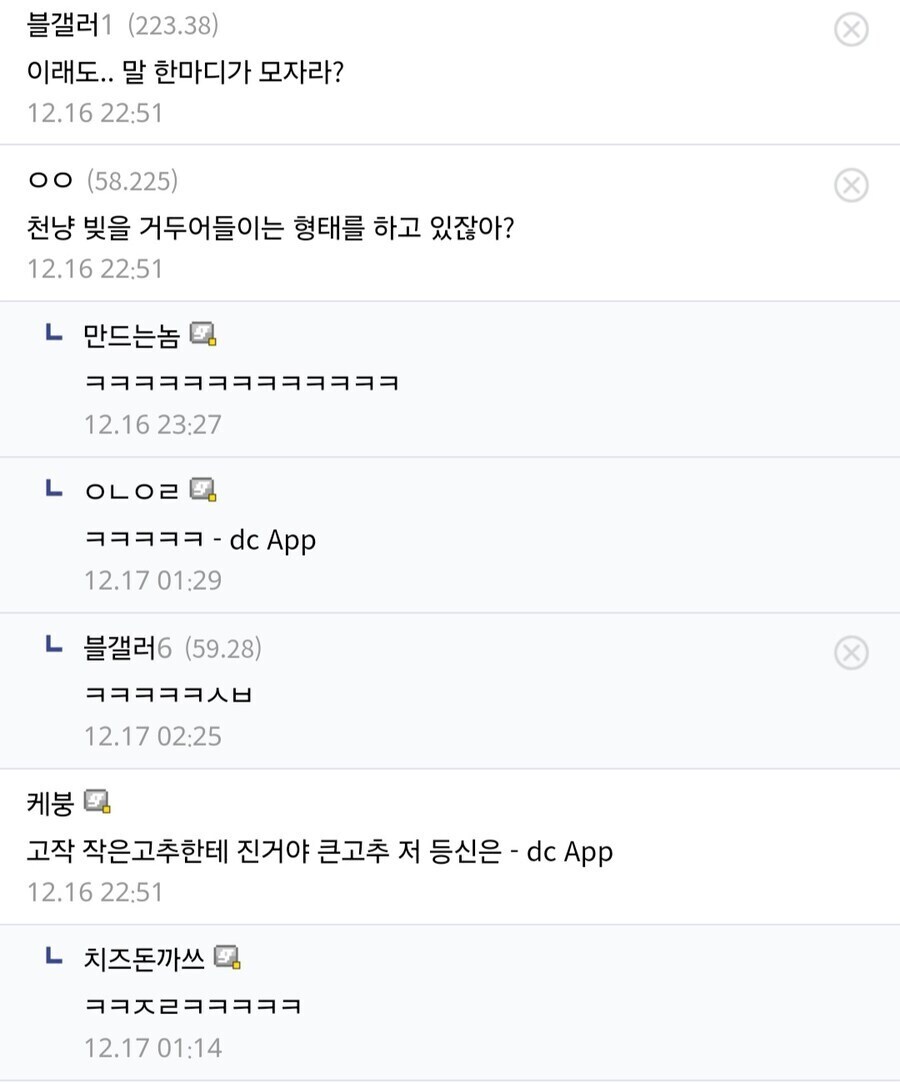This screenshot has width=900, height=1084.
Task: Click the nickname 치즈돈까쓰
Action: [144, 959]
